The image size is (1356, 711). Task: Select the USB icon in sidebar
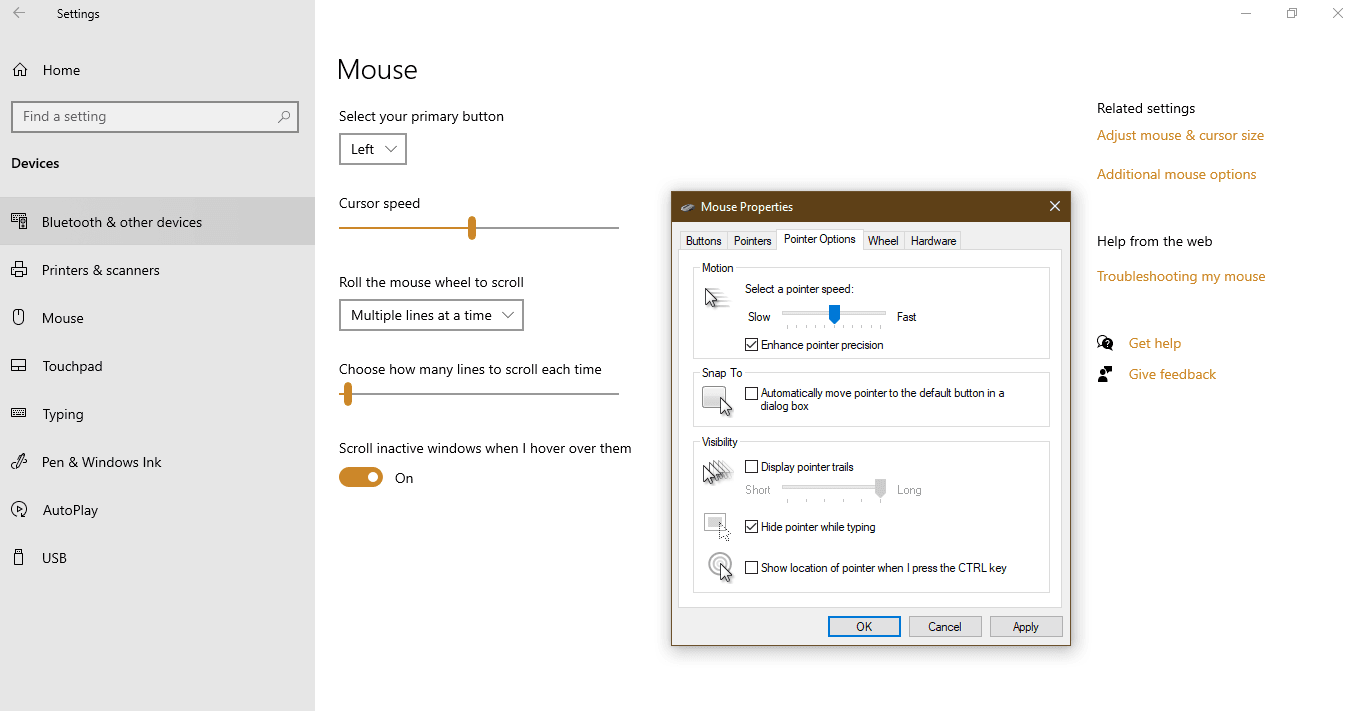click(20, 558)
